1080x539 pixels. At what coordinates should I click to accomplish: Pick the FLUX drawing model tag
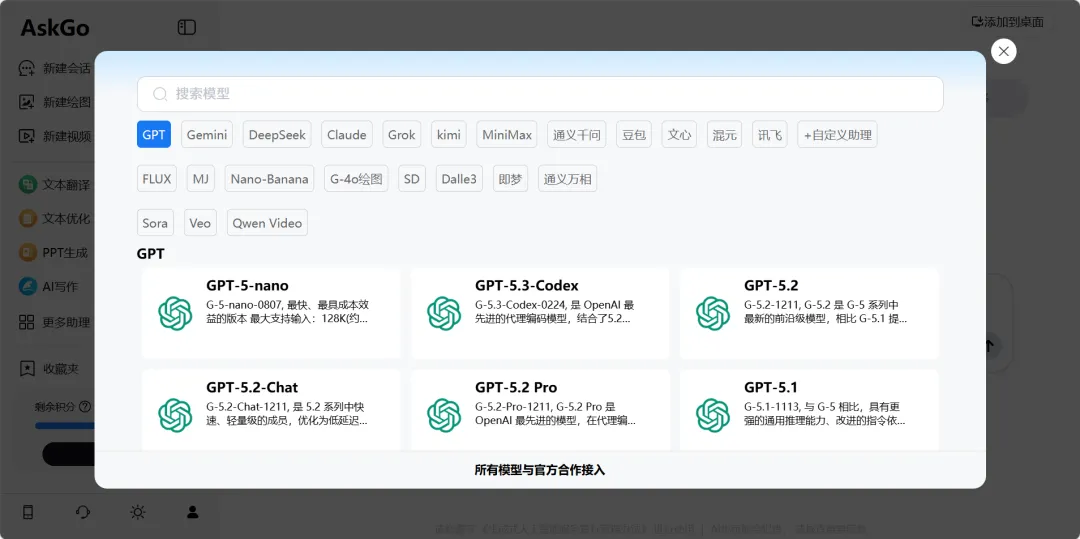point(157,179)
